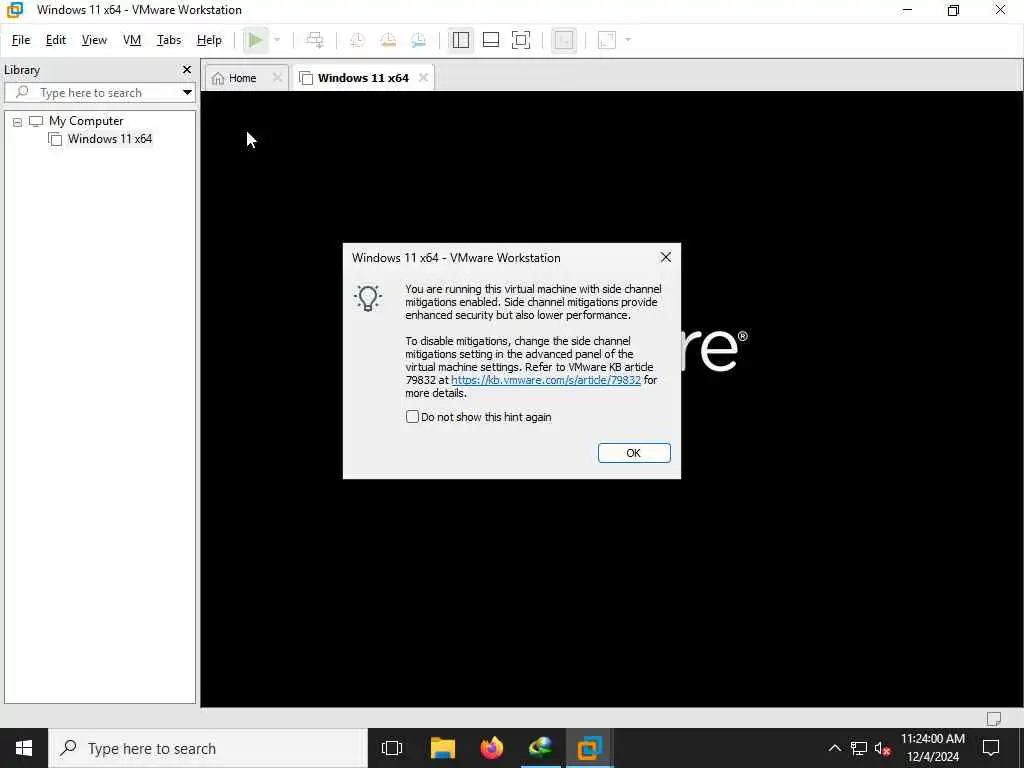Select My Computer in the Library

click(x=86, y=121)
